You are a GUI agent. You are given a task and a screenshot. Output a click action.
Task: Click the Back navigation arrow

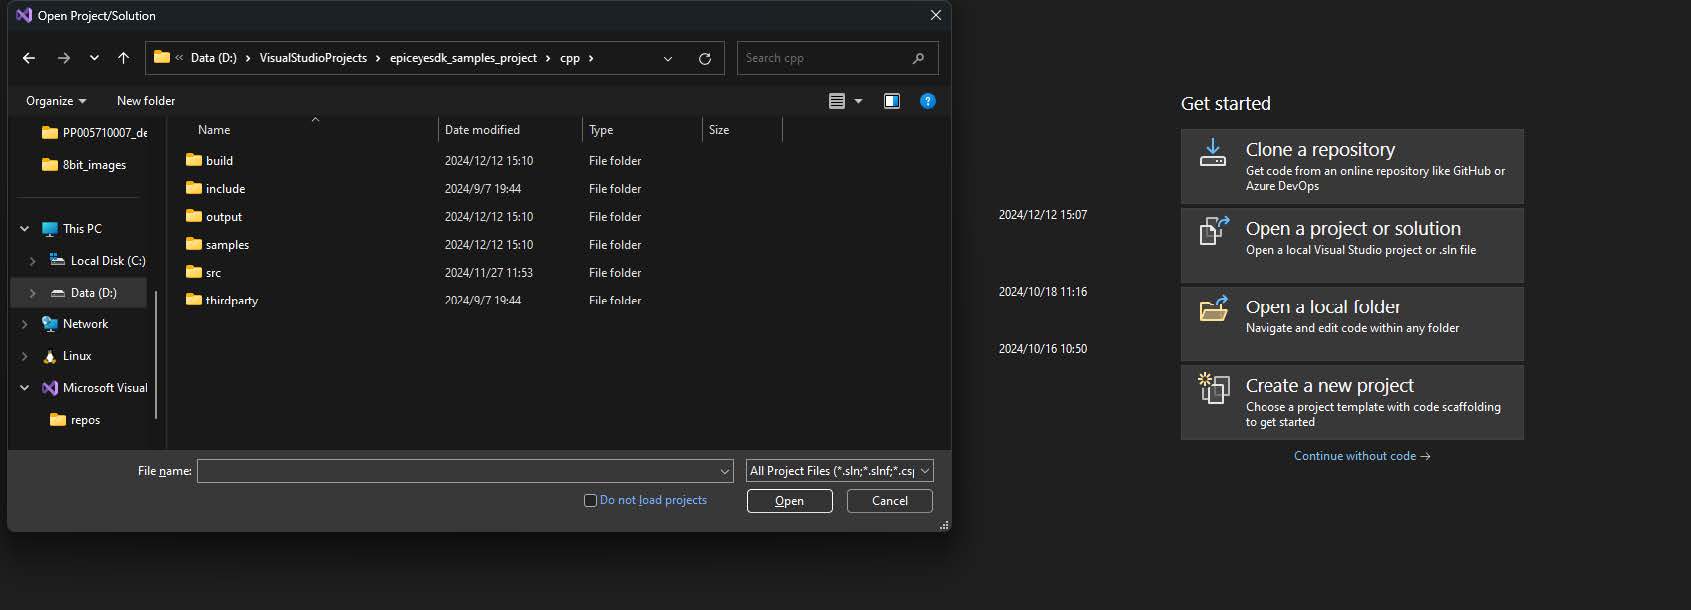click(x=29, y=58)
